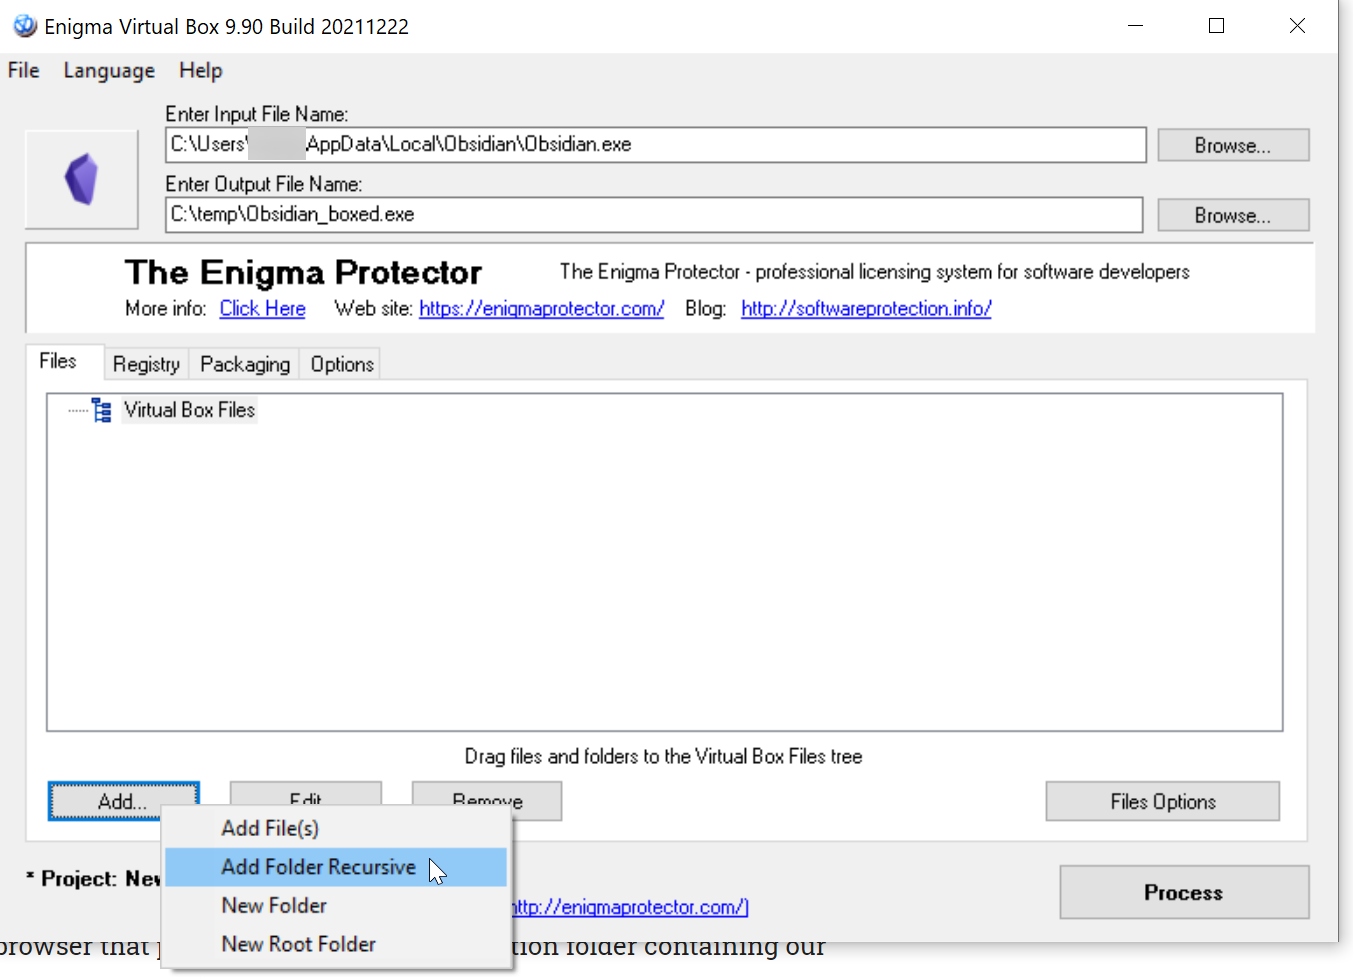Image resolution: width=1353 pixels, height=978 pixels.
Task: Switch to the Registry tab
Action: [146, 364]
